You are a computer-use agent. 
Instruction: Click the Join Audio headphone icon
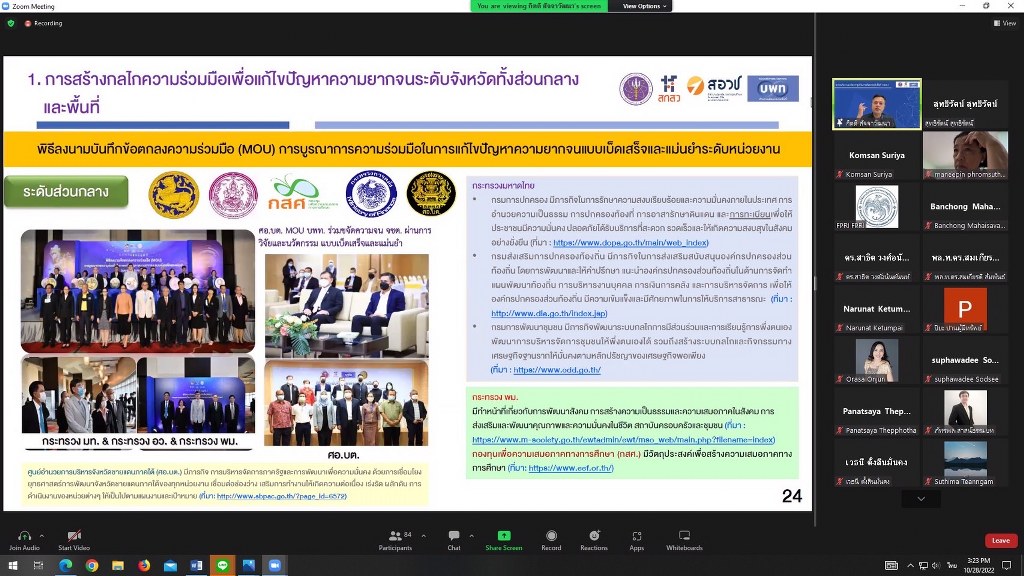point(24,536)
